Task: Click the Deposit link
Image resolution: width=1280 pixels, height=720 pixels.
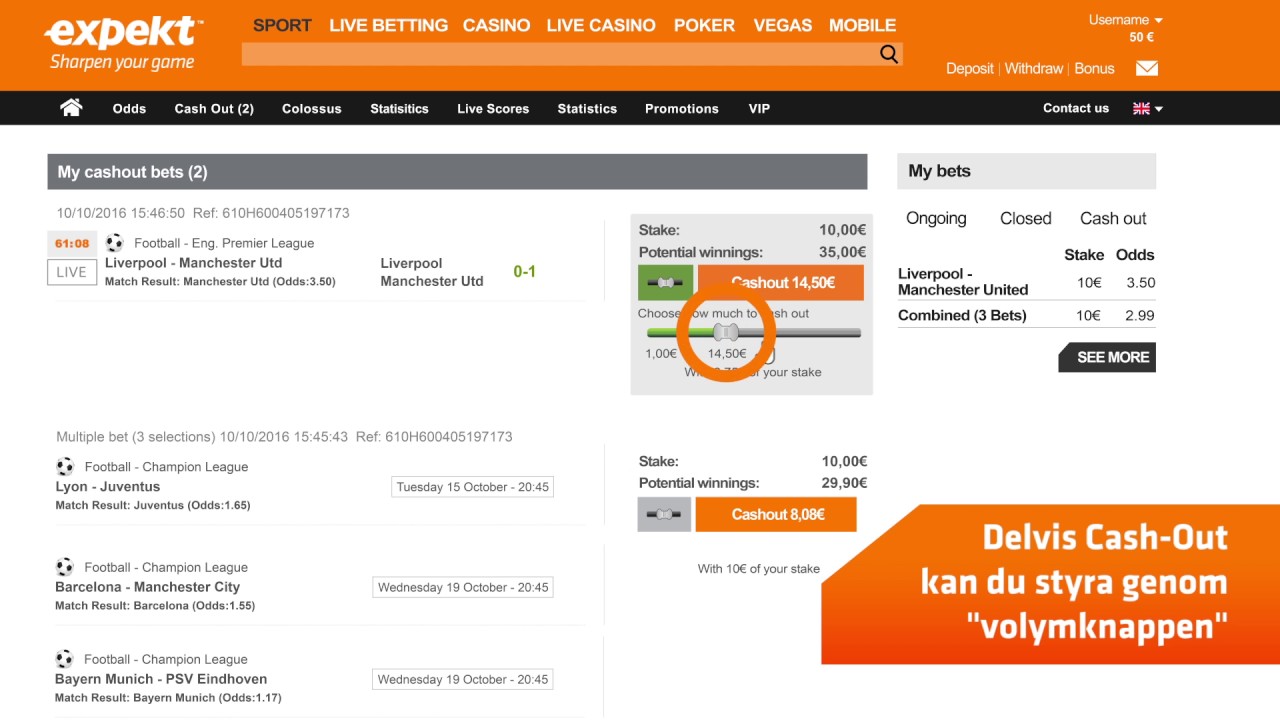Action: [970, 68]
